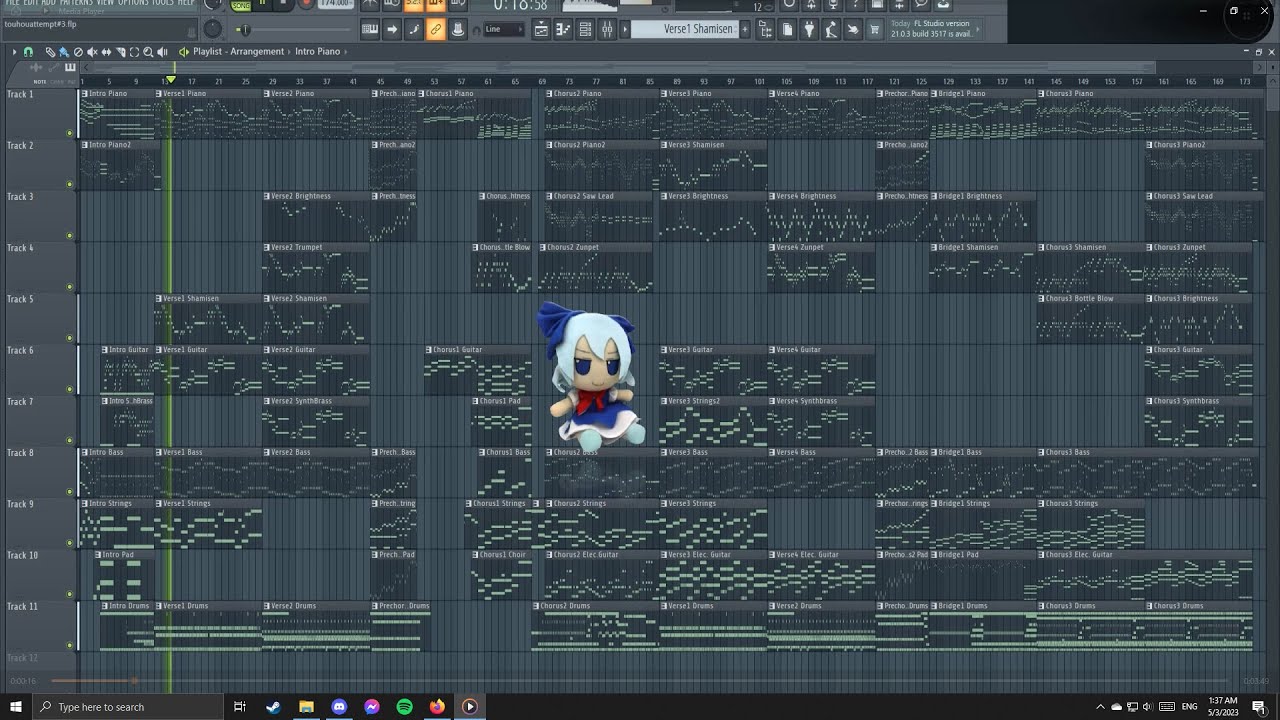The width and height of the screenshot is (1280, 720).
Task: Open playlist options arrow menu
Action: click(x=14, y=51)
